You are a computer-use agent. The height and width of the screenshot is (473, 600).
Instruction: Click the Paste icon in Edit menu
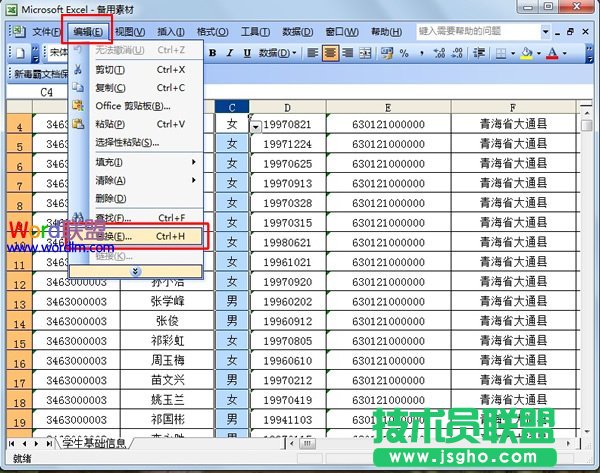79,124
